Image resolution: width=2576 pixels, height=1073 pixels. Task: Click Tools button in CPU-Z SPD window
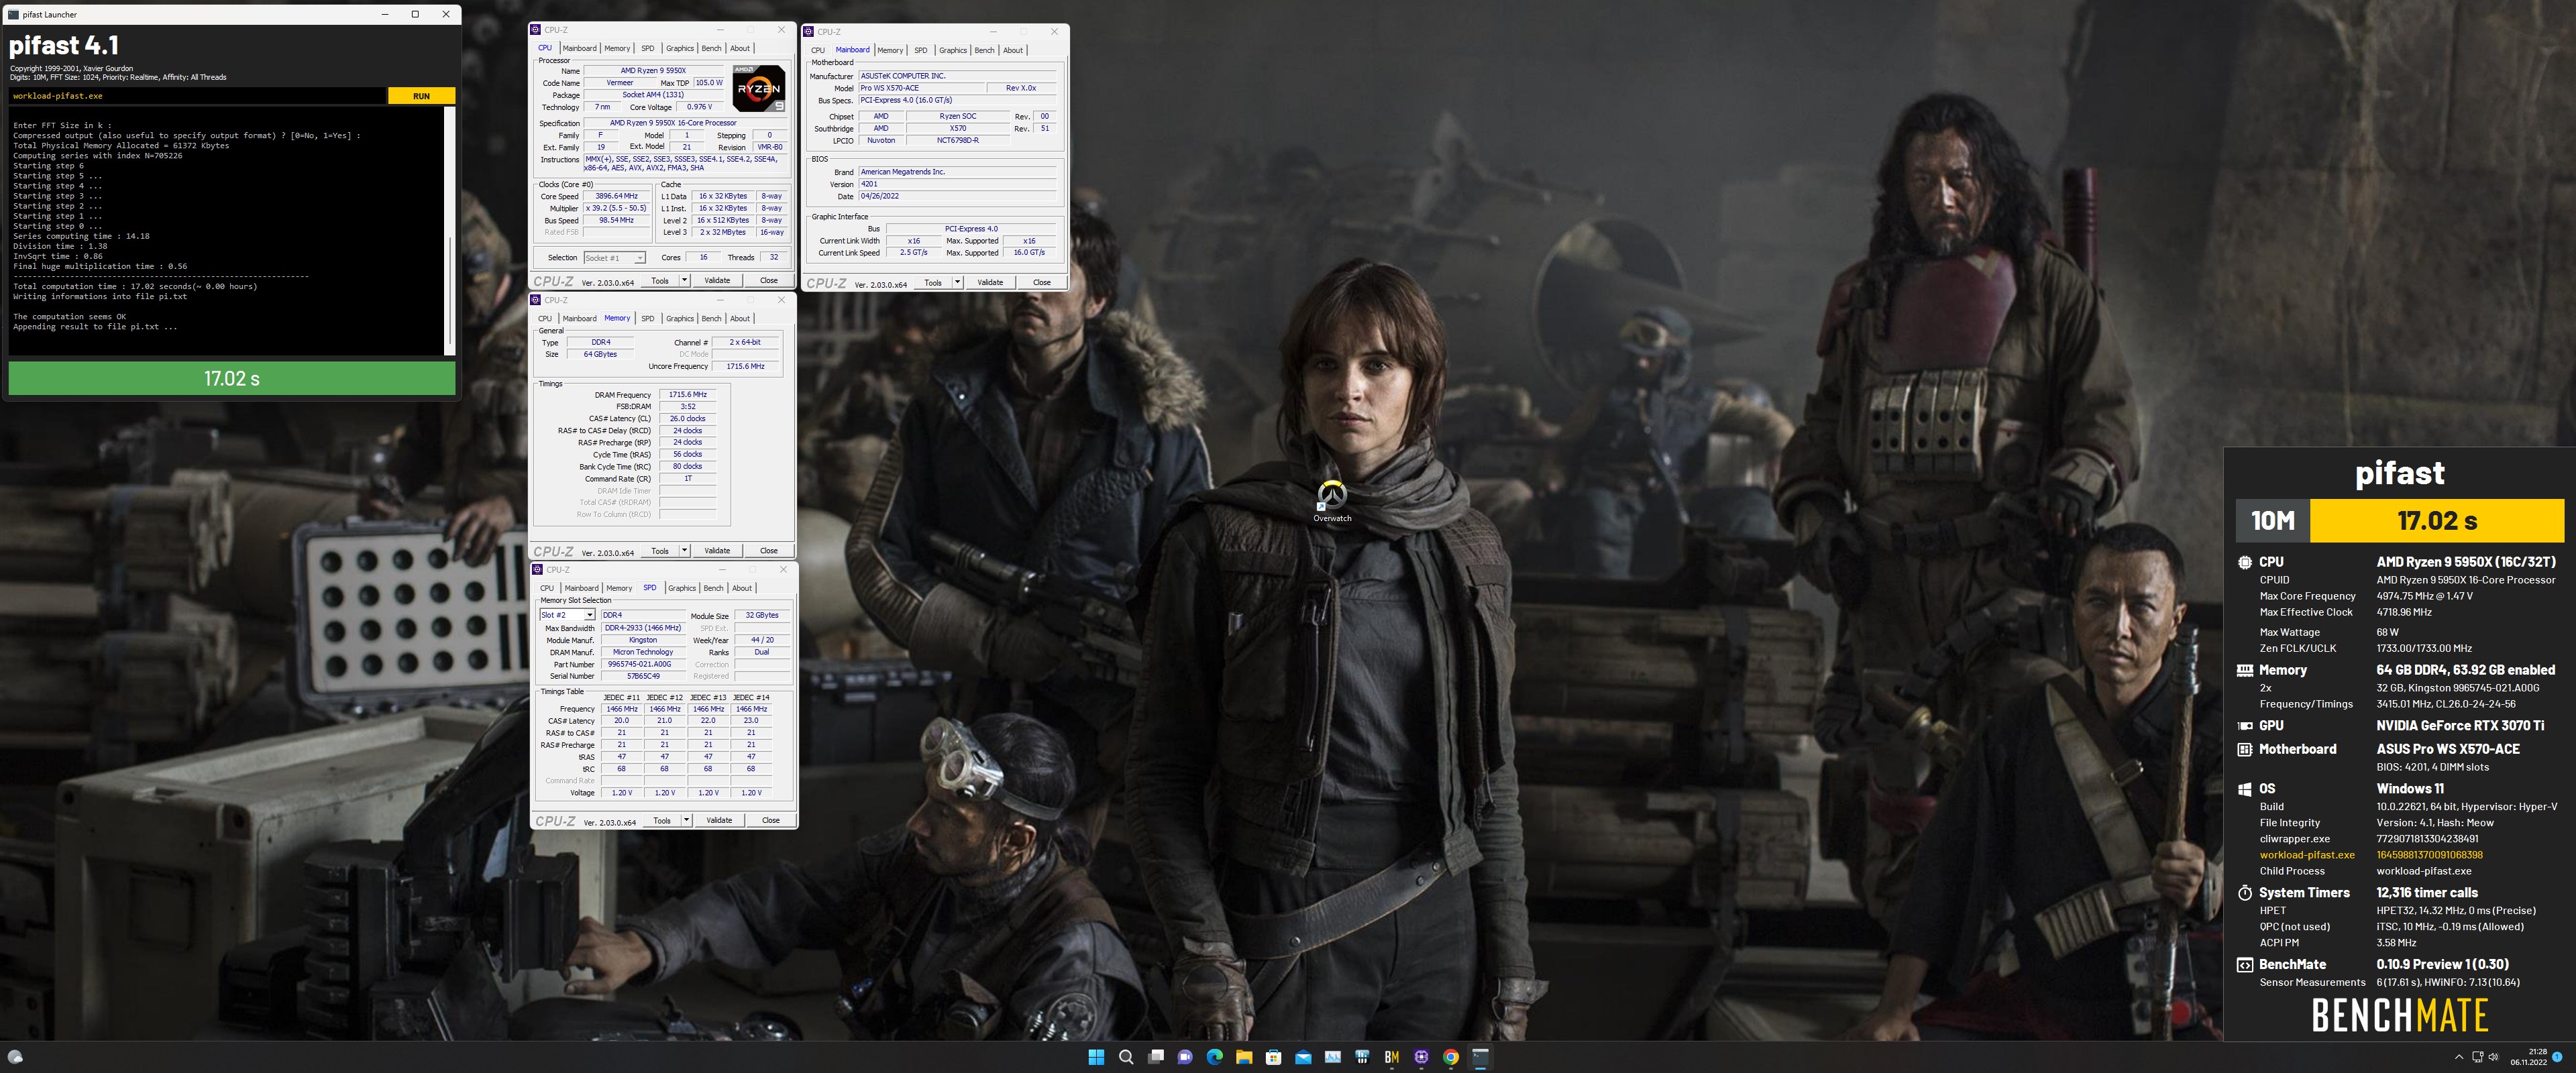(x=662, y=820)
